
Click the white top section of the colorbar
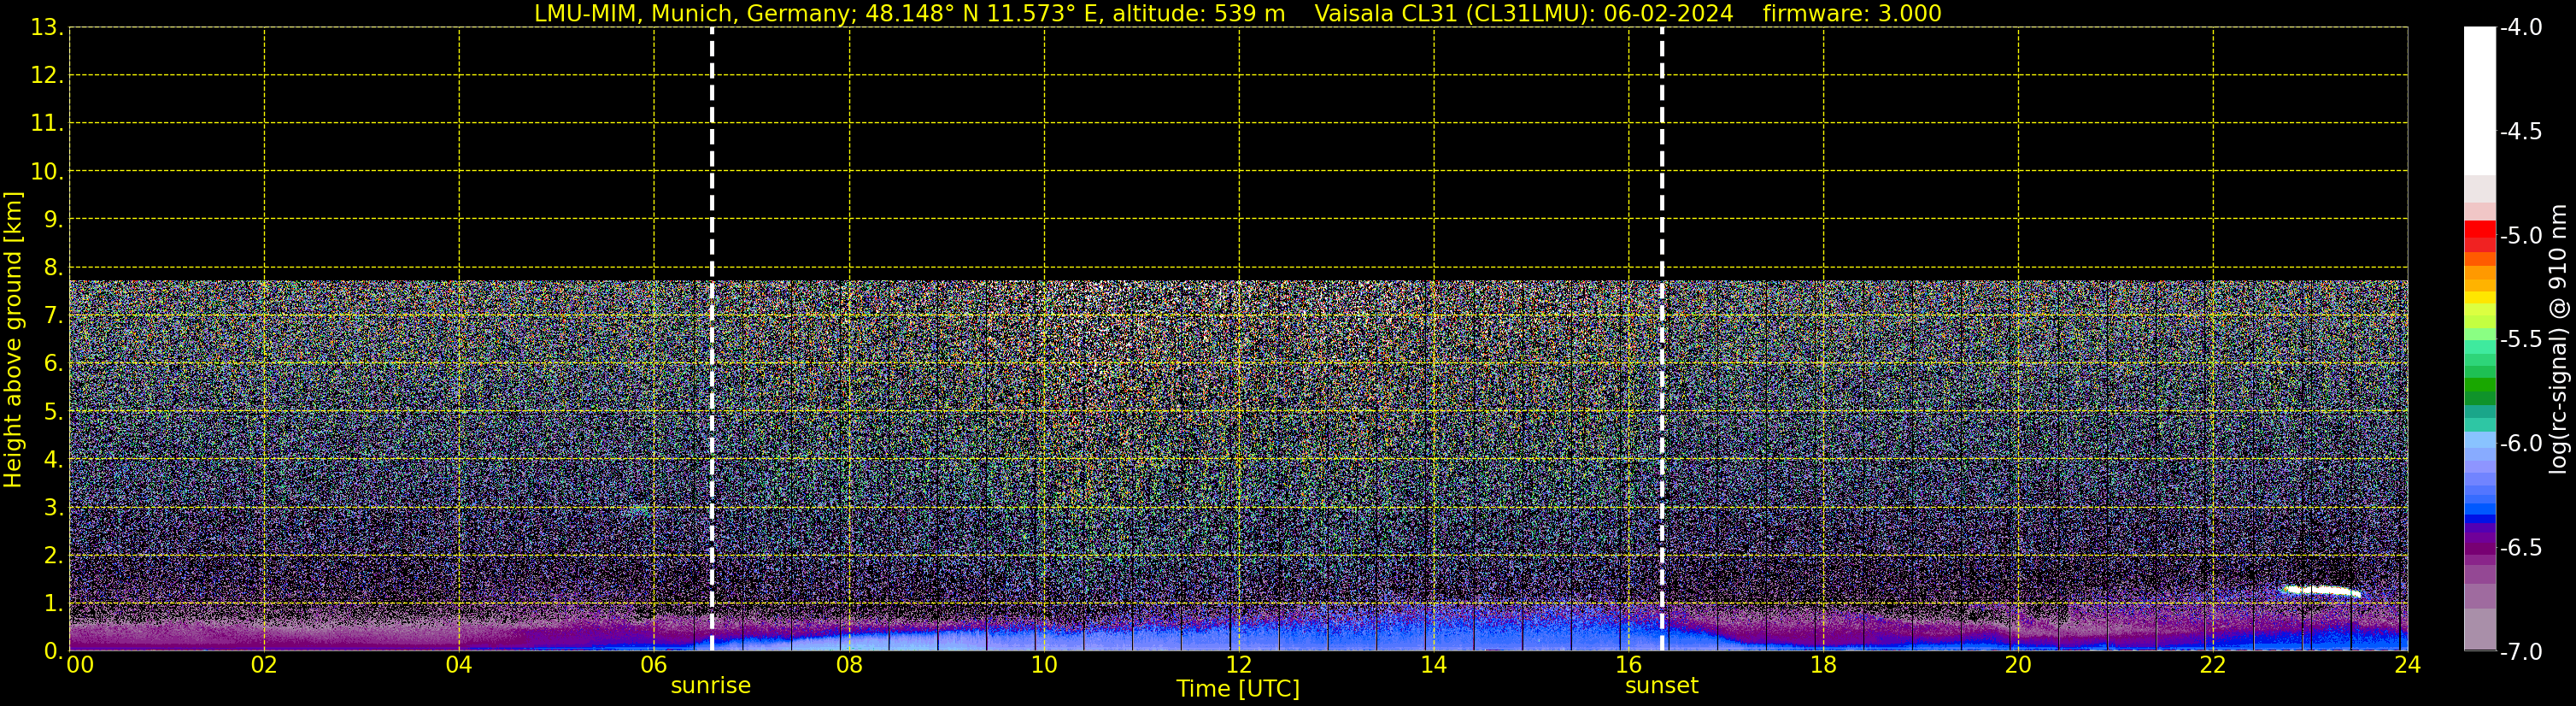2479,100
